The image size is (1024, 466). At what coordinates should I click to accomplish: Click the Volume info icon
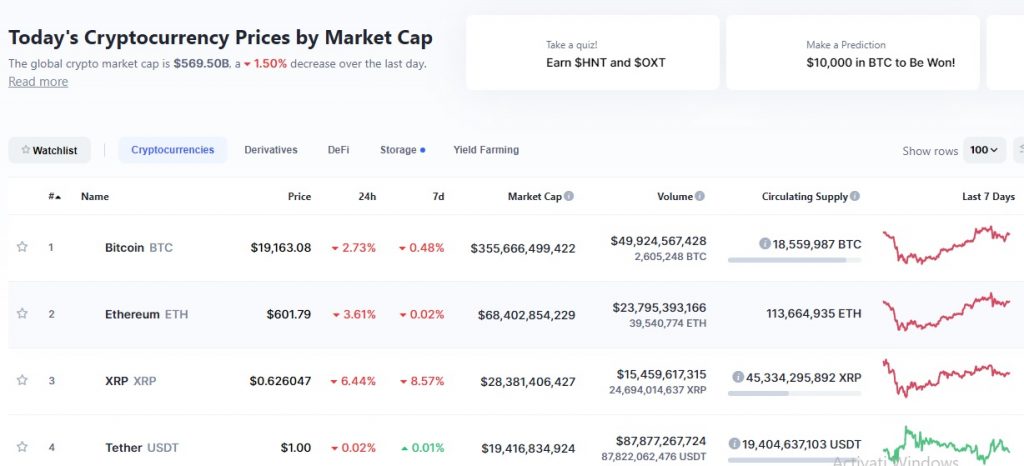[x=700, y=197]
